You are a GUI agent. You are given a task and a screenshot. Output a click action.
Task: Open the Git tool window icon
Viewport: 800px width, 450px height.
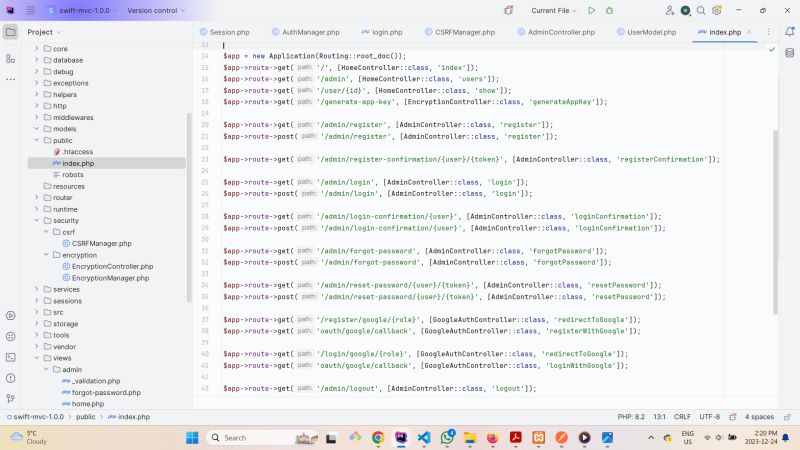10,398
